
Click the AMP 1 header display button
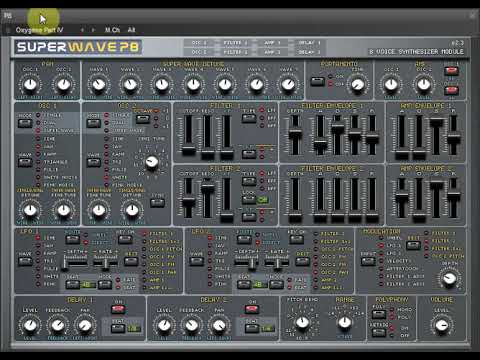coord(272,43)
